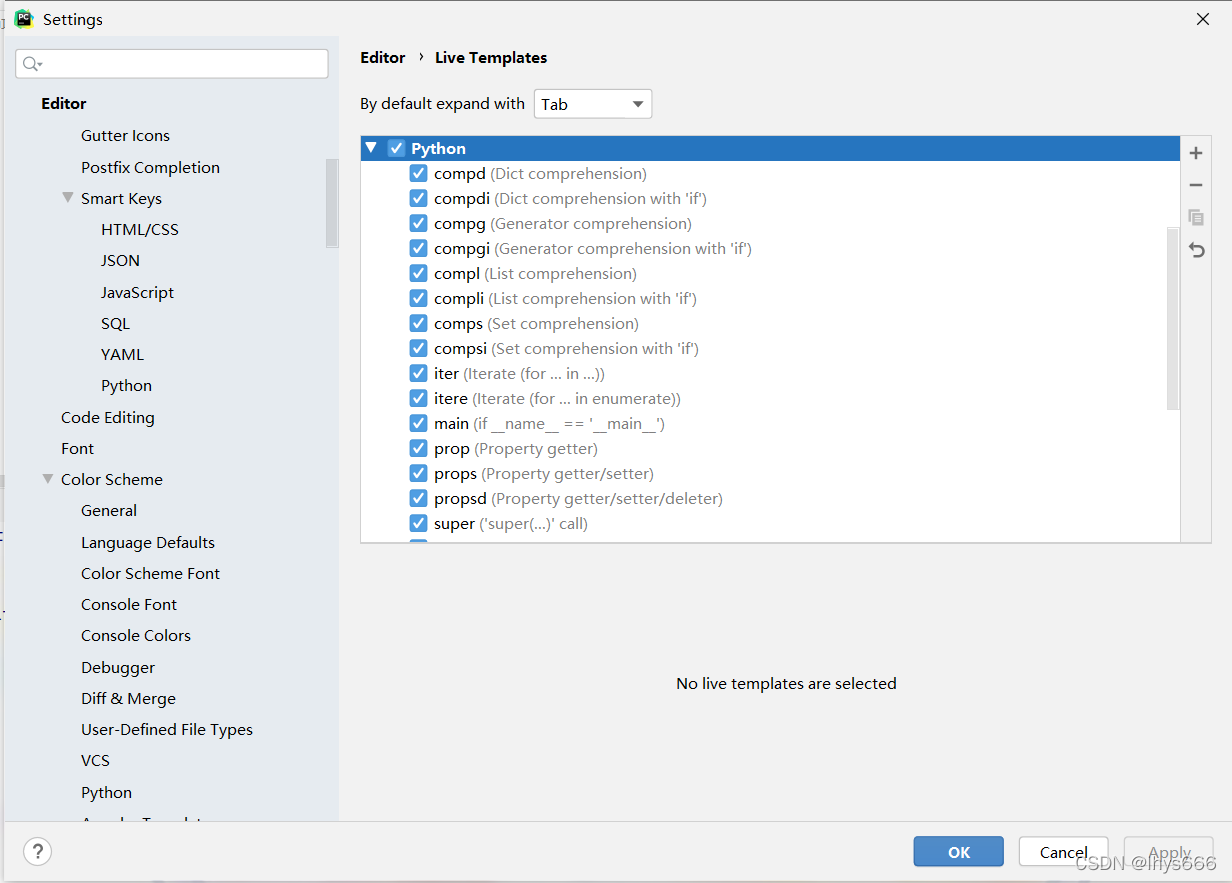Open the 'By default expand with' Tab dropdown
The image size is (1232, 883).
tap(593, 104)
